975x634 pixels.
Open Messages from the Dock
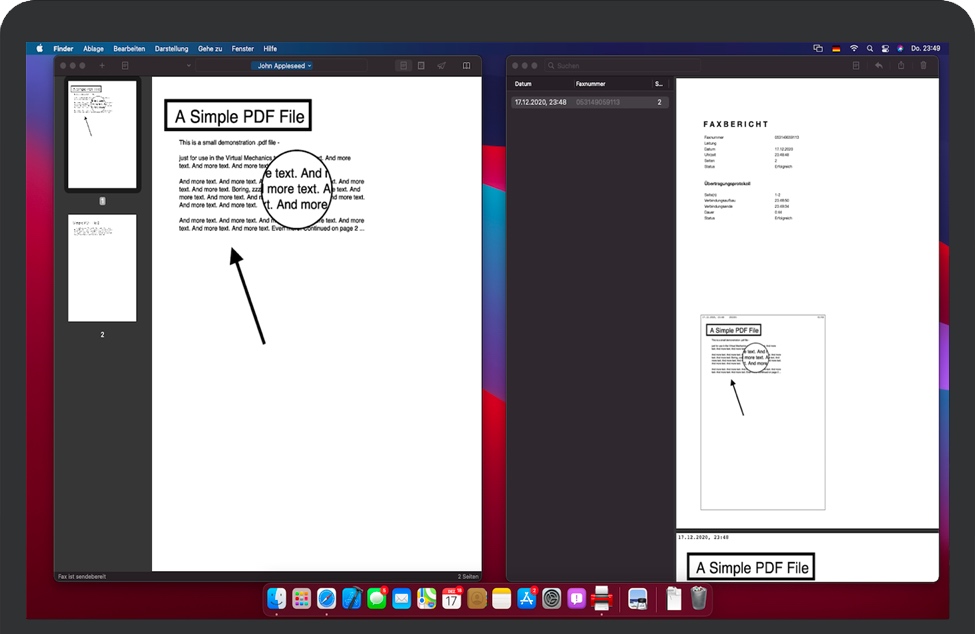click(377, 599)
